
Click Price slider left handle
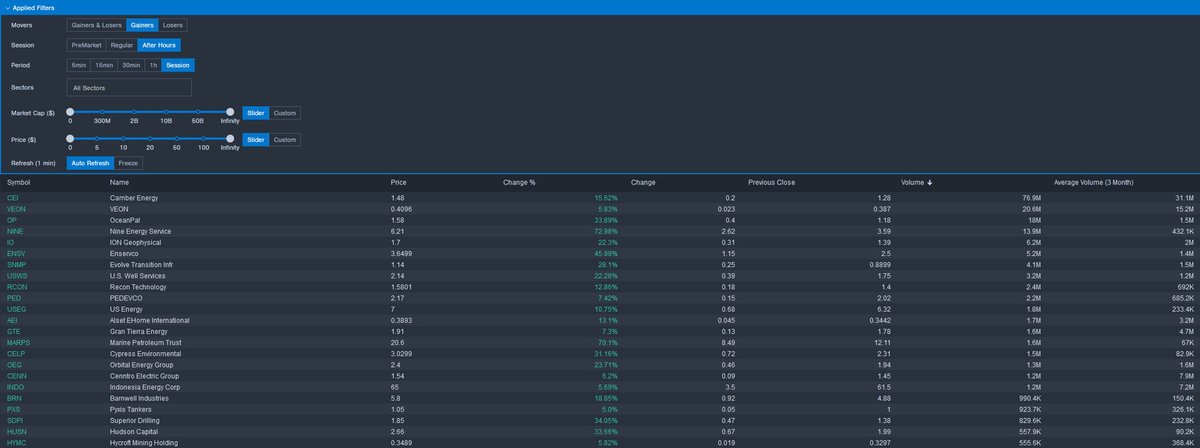click(70, 139)
